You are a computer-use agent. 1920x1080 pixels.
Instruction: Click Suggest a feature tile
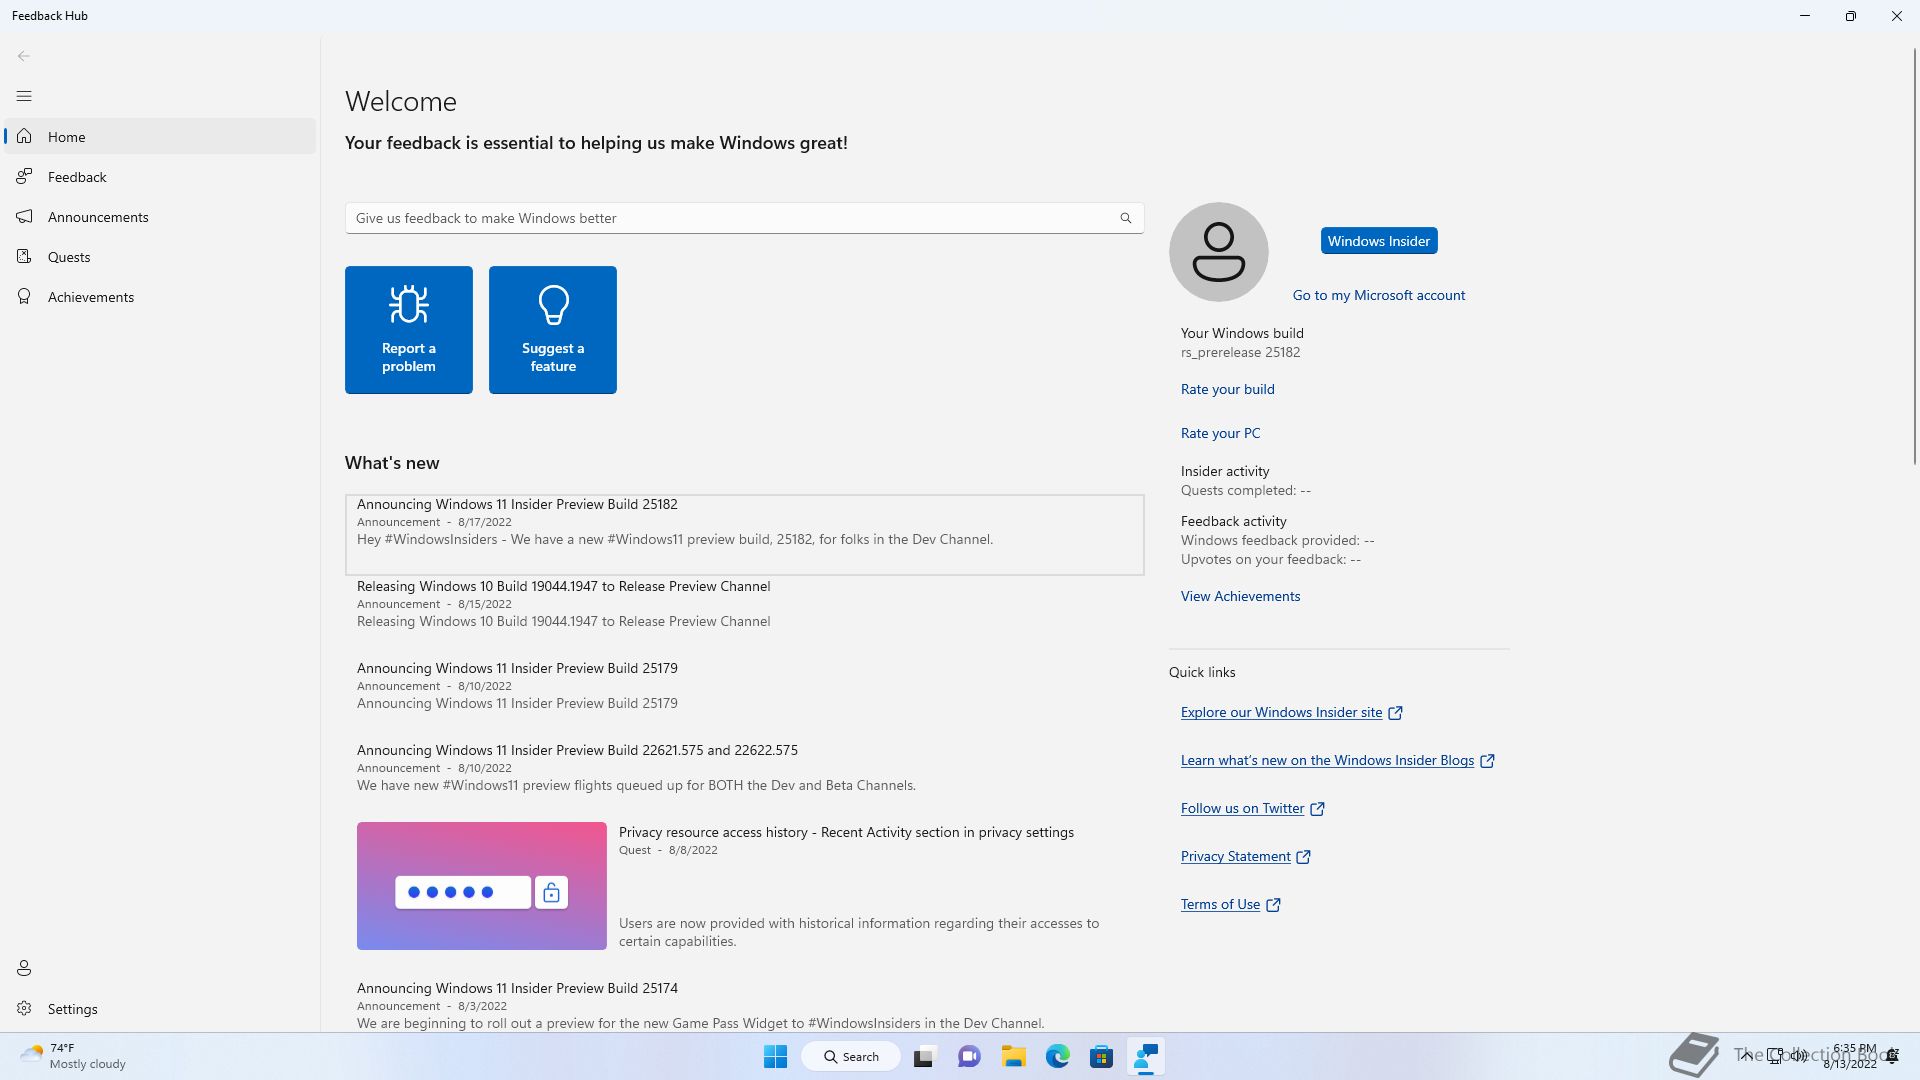coord(553,330)
